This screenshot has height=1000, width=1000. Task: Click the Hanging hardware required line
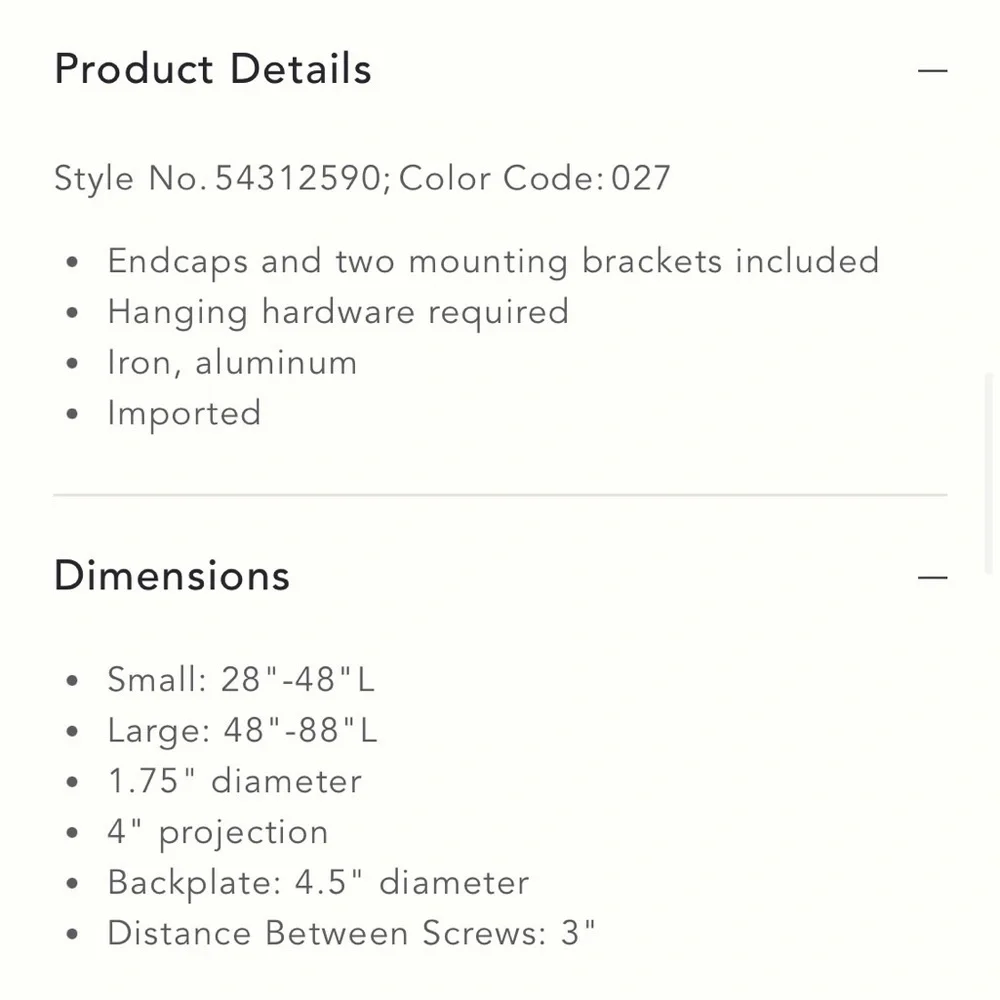pyautogui.click(x=338, y=312)
